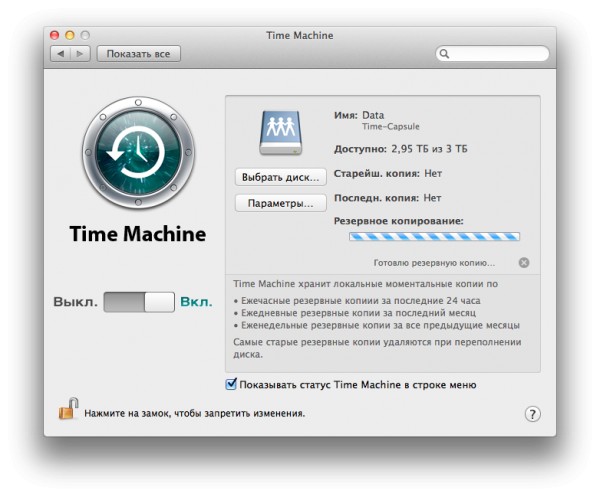
Task: Click the Показать все button
Action: pyautogui.click(x=139, y=54)
